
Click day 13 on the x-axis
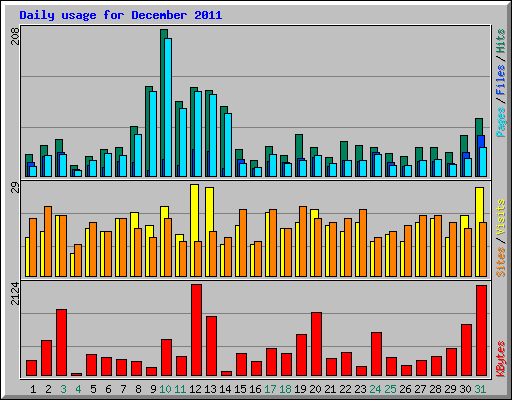pyautogui.click(x=210, y=389)
